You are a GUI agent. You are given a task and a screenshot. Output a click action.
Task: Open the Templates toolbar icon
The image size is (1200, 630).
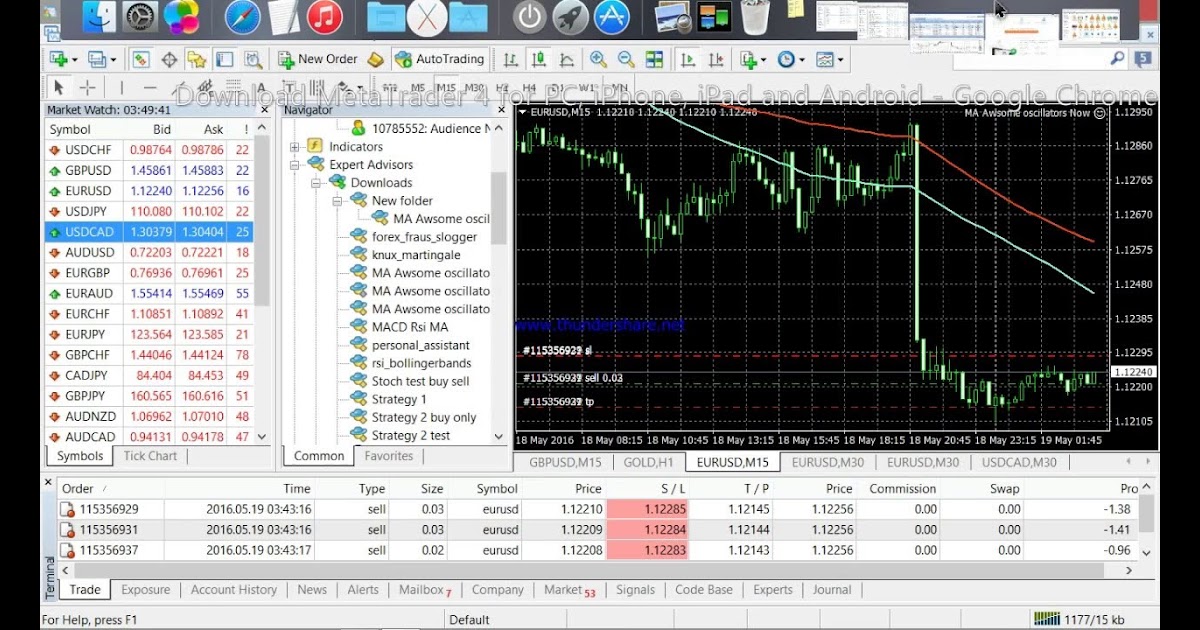coord(823,59)
